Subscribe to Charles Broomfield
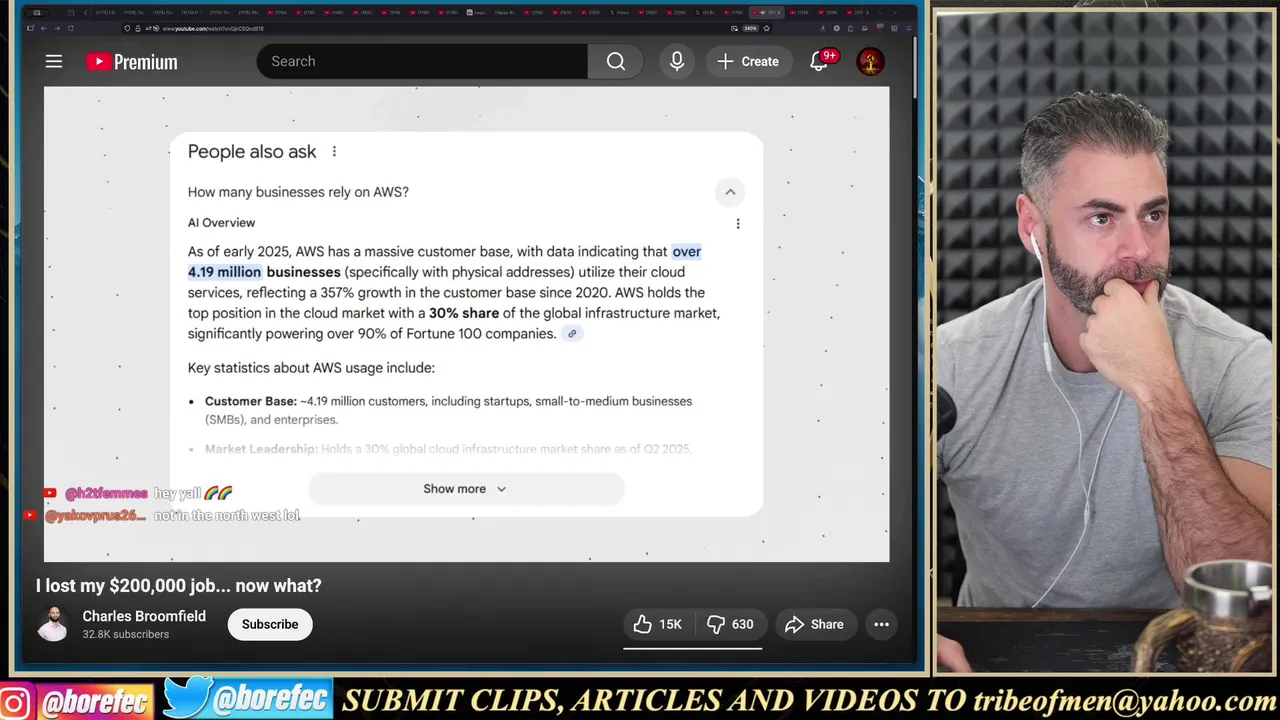This screenshot has height=720, width=1280. coord(270,624)
